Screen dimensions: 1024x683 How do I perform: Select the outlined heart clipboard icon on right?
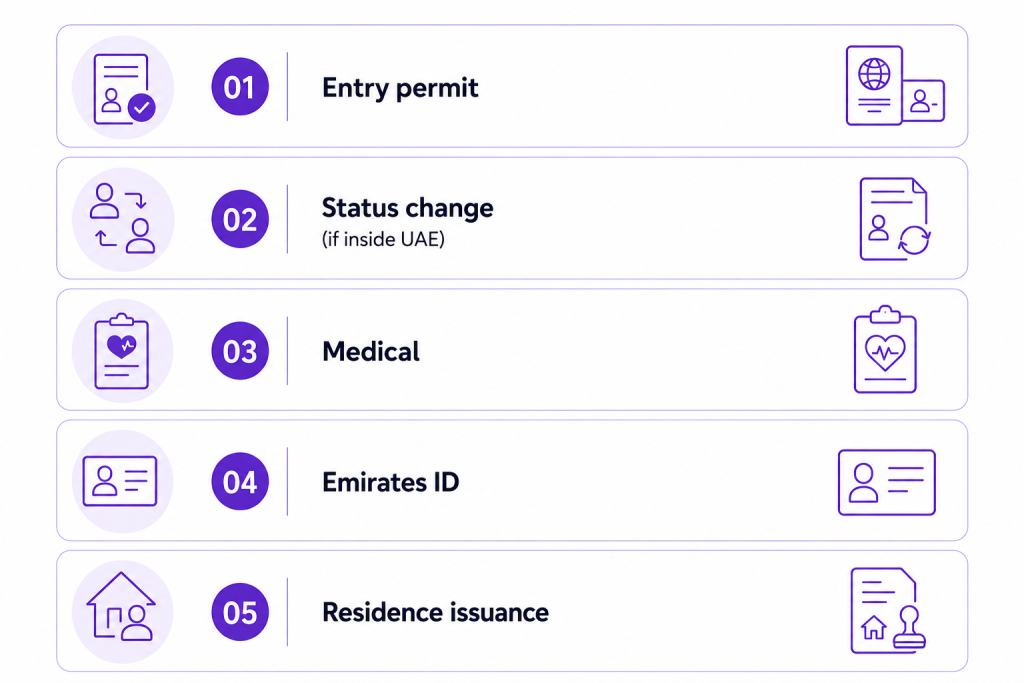[886, 349]
